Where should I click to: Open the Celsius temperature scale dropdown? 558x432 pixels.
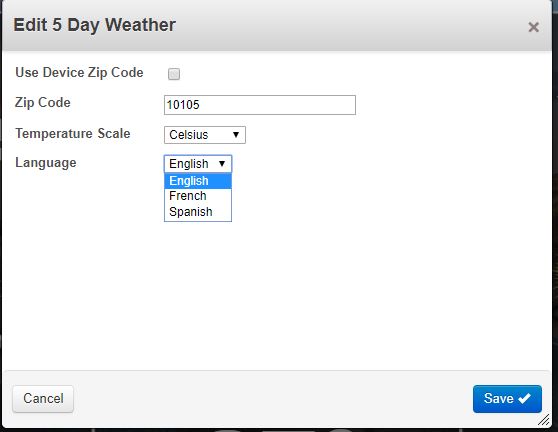tap(205, 135)
